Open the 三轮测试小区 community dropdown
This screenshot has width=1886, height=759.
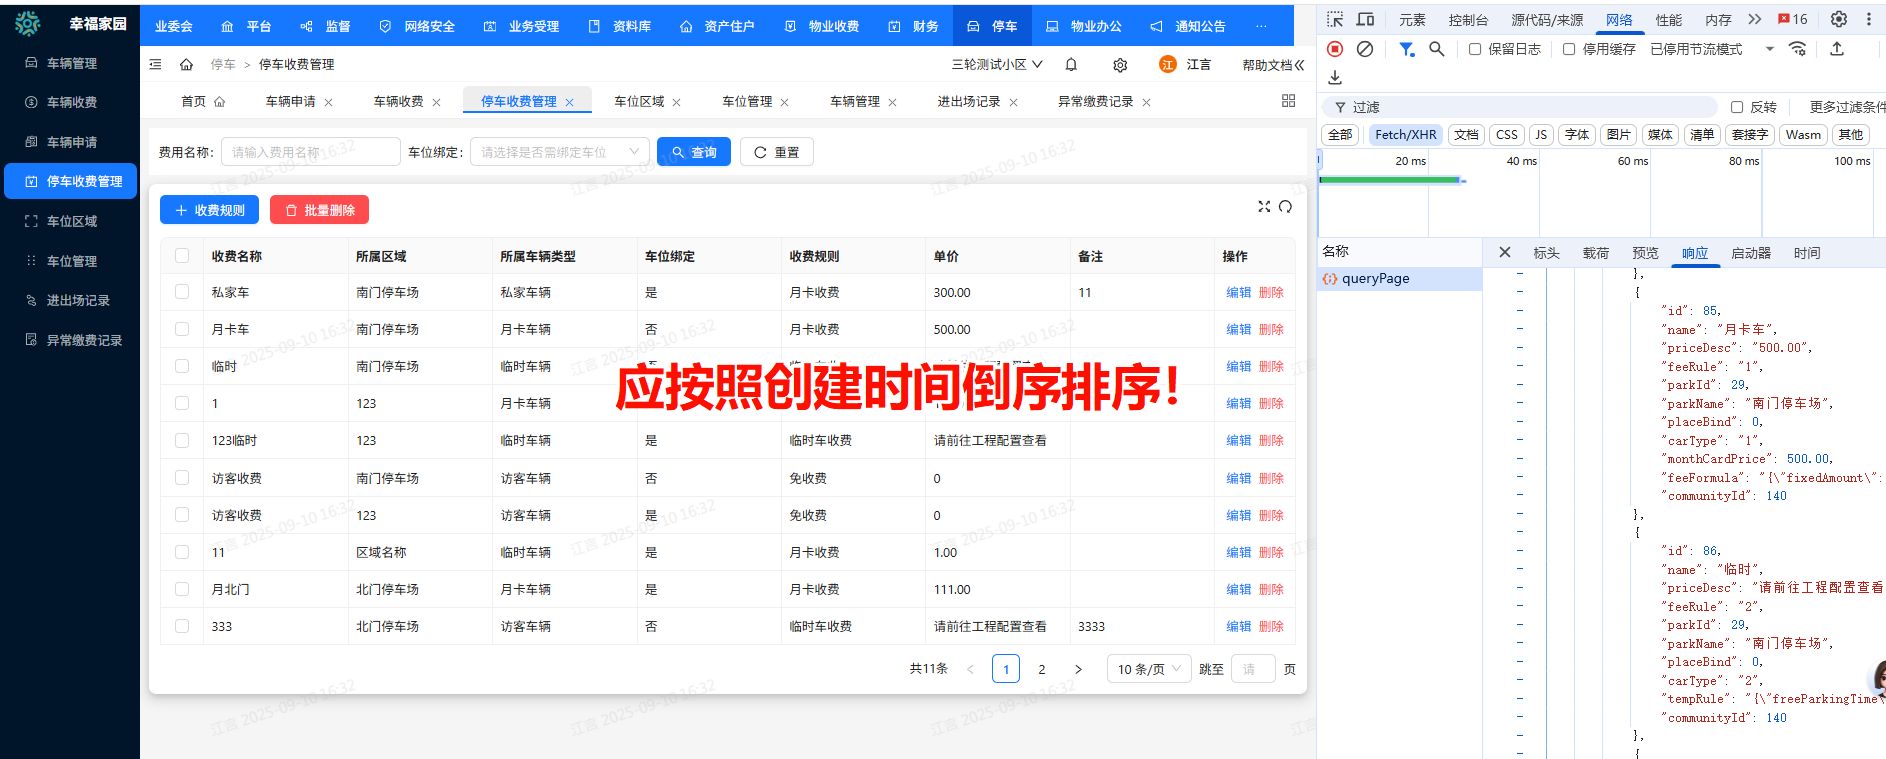click(996, 65)
